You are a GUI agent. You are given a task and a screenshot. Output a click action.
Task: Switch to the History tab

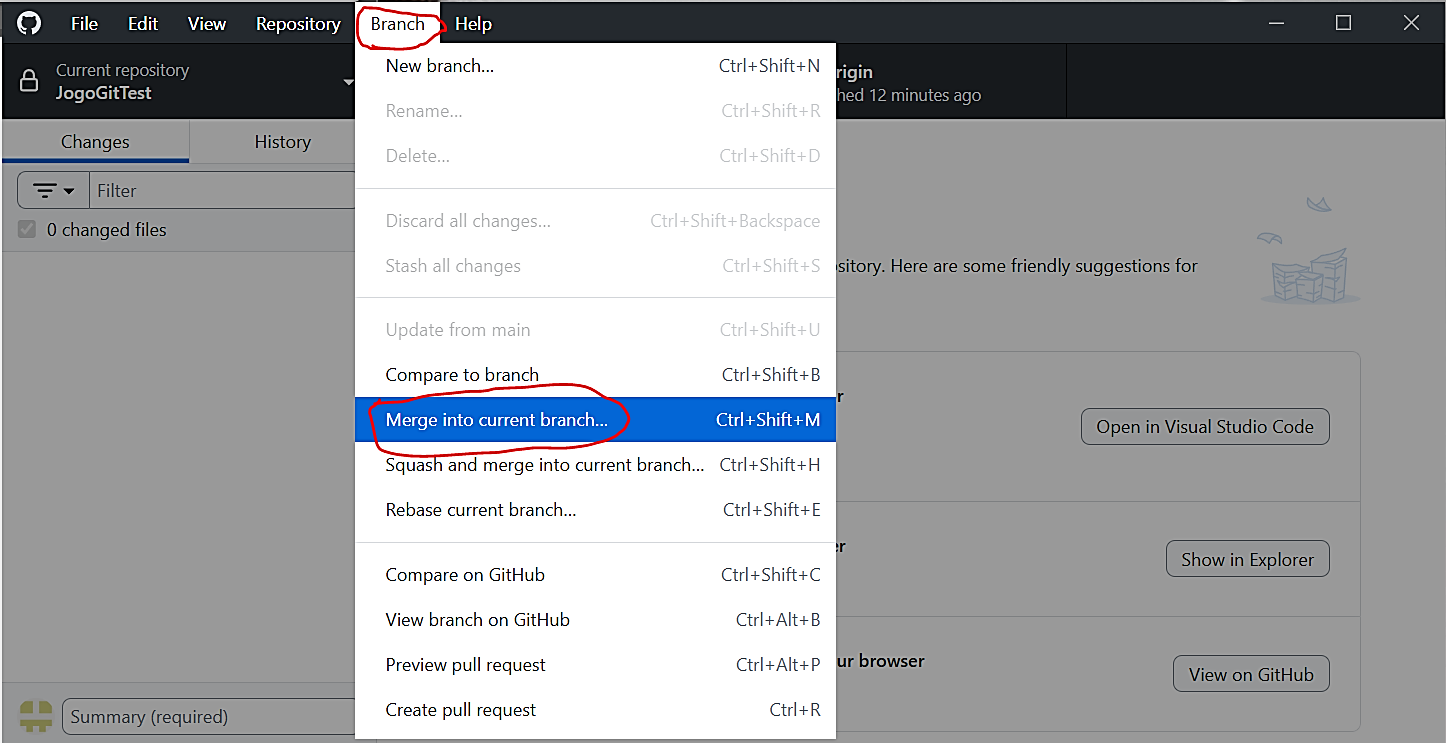pos(282,142)
